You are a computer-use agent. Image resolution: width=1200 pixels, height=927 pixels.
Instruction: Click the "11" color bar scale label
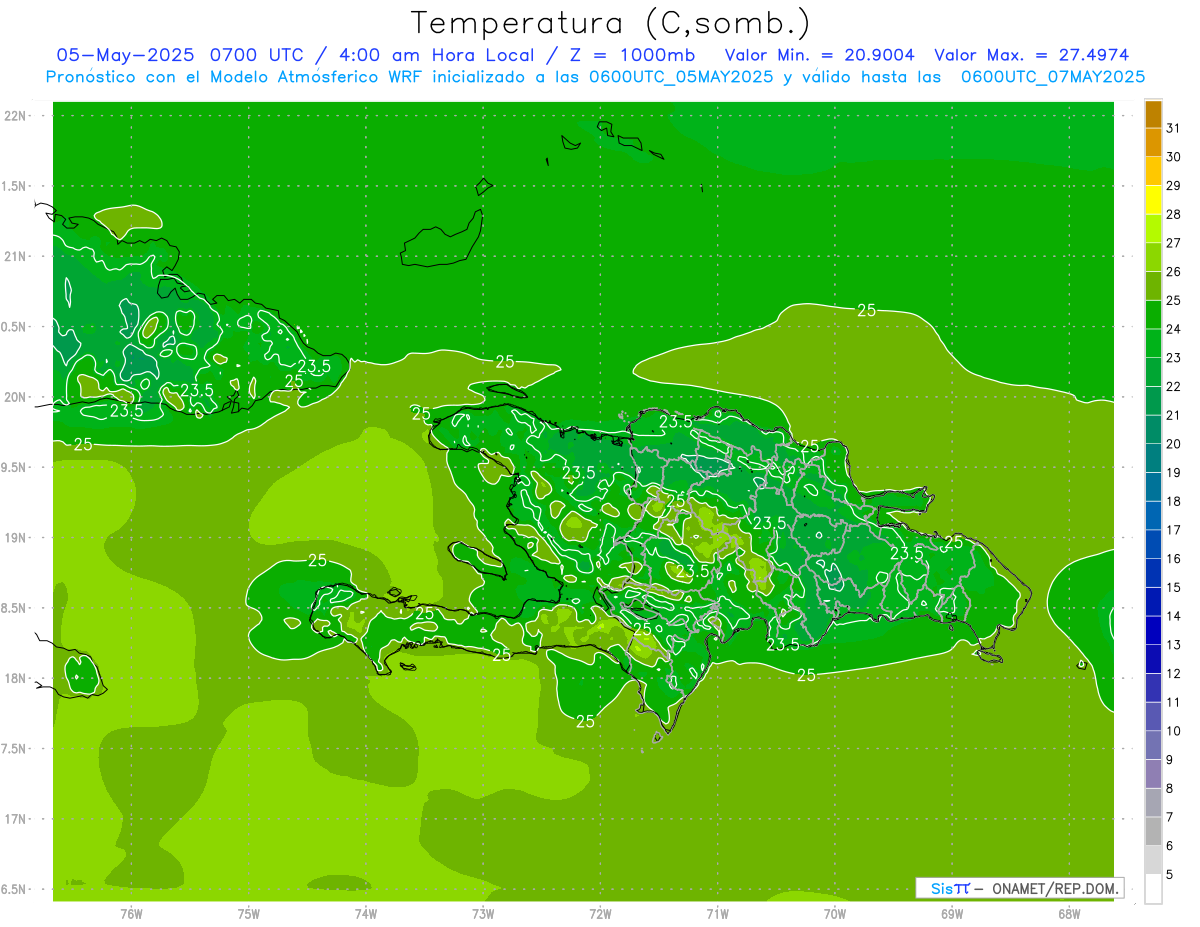1174,702
